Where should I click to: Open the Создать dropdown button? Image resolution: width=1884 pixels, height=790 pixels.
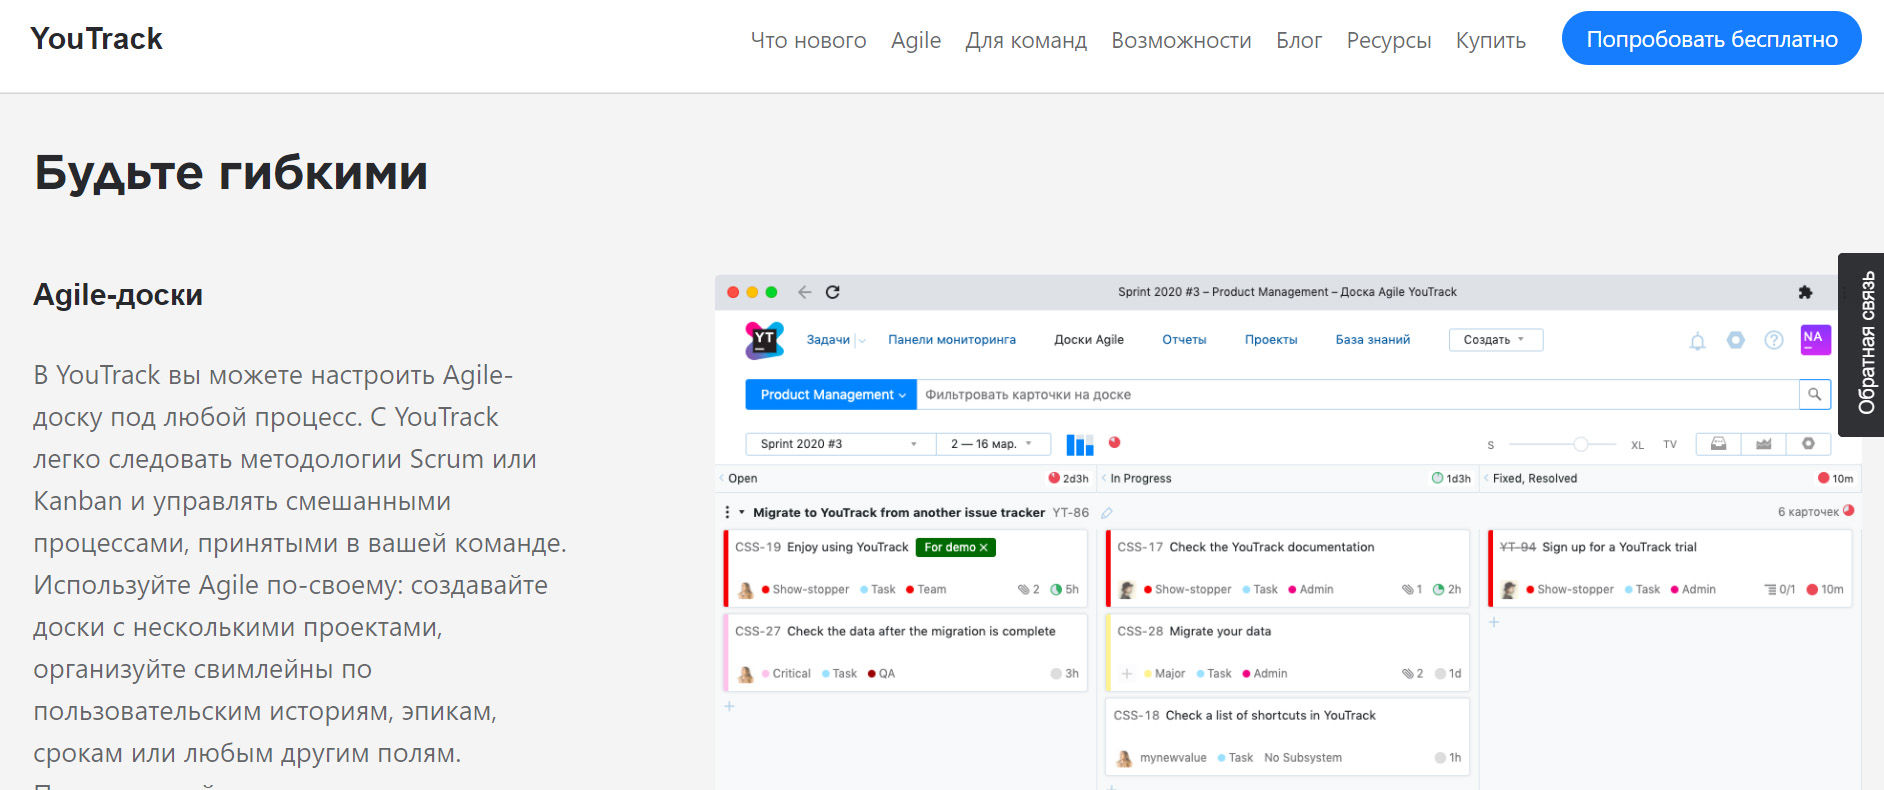(x=1496, y=340)
